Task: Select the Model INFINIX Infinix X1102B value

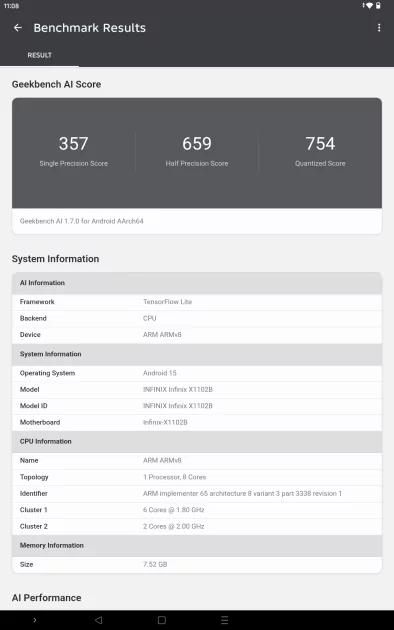Action: click(178, 389)
